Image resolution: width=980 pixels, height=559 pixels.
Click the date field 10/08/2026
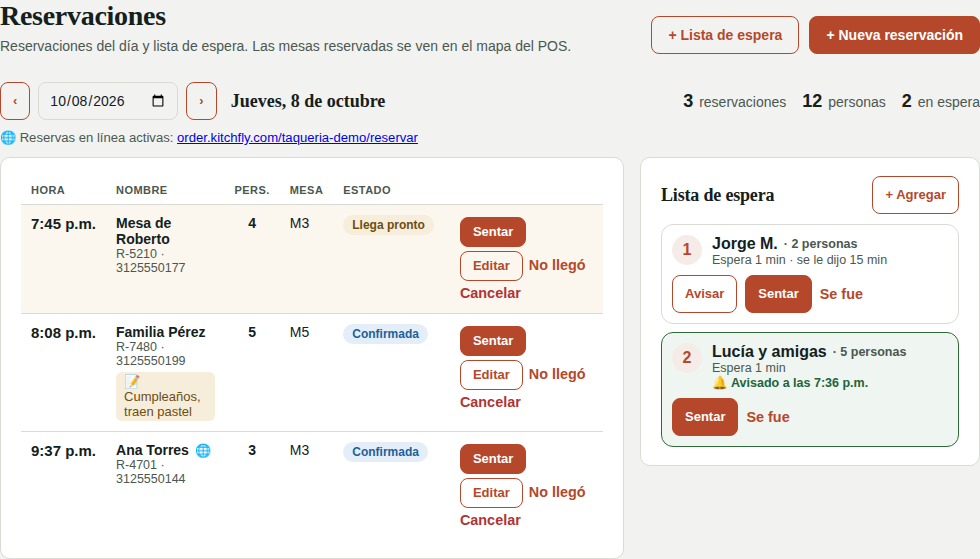point(108,101)
